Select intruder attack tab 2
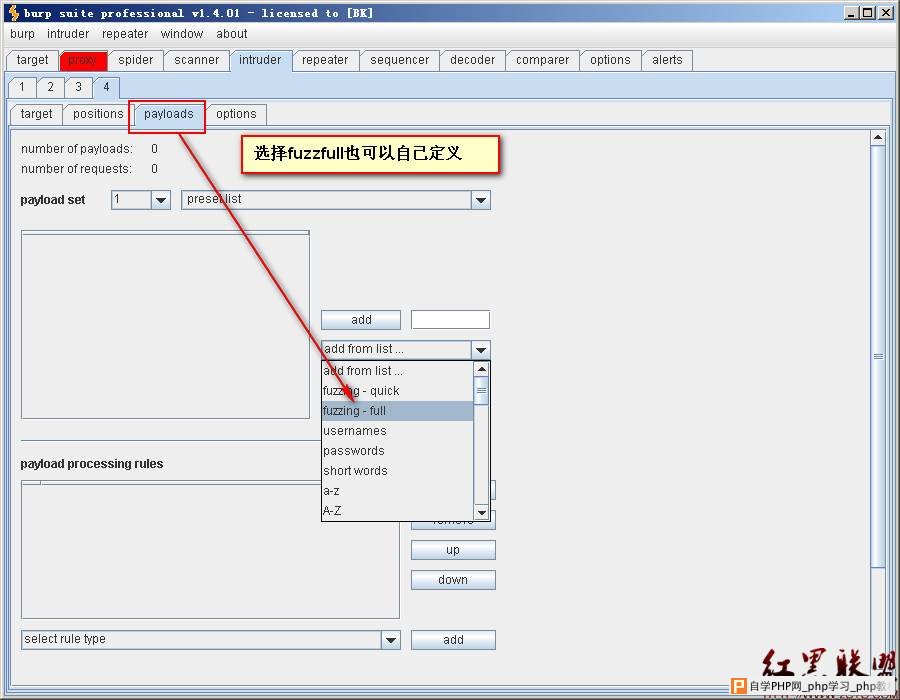The height and width of the screenshot is (700, 900). pyautogui.click(x=51, y=87)
